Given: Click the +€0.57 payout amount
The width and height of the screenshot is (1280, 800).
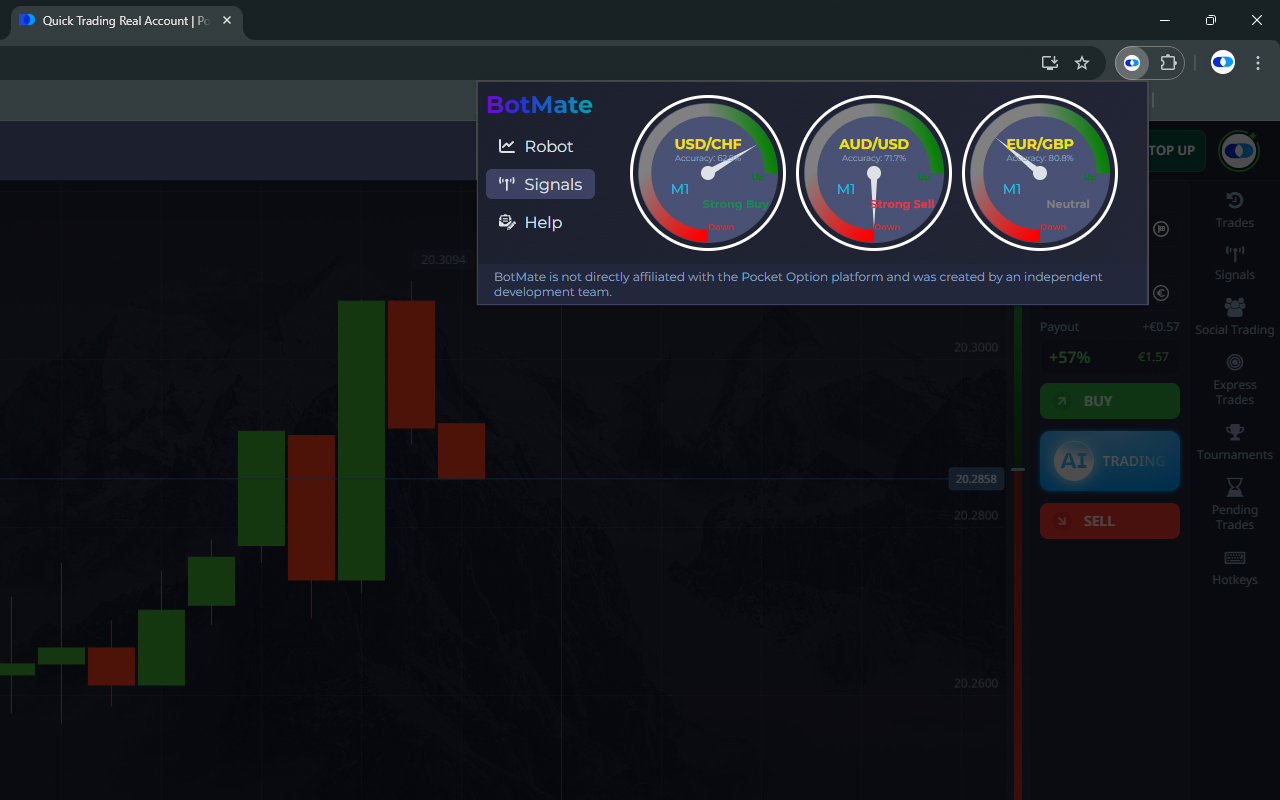Looking at the screenshot, I should pos(1161,327).
